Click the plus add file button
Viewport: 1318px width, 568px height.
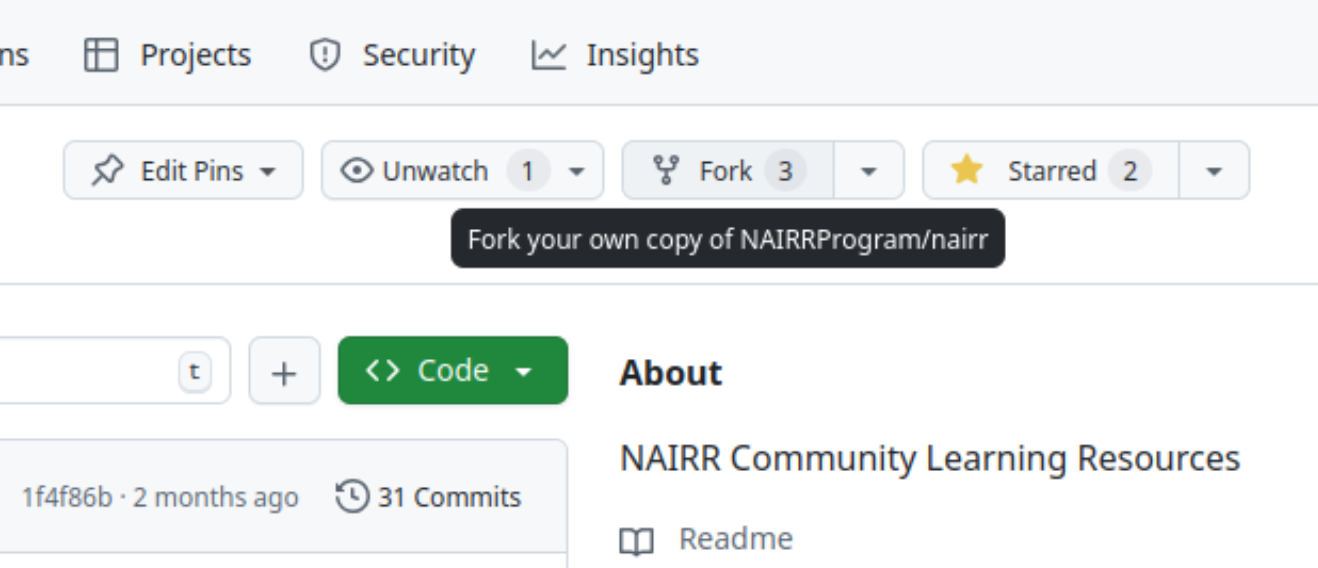point(285,371)
